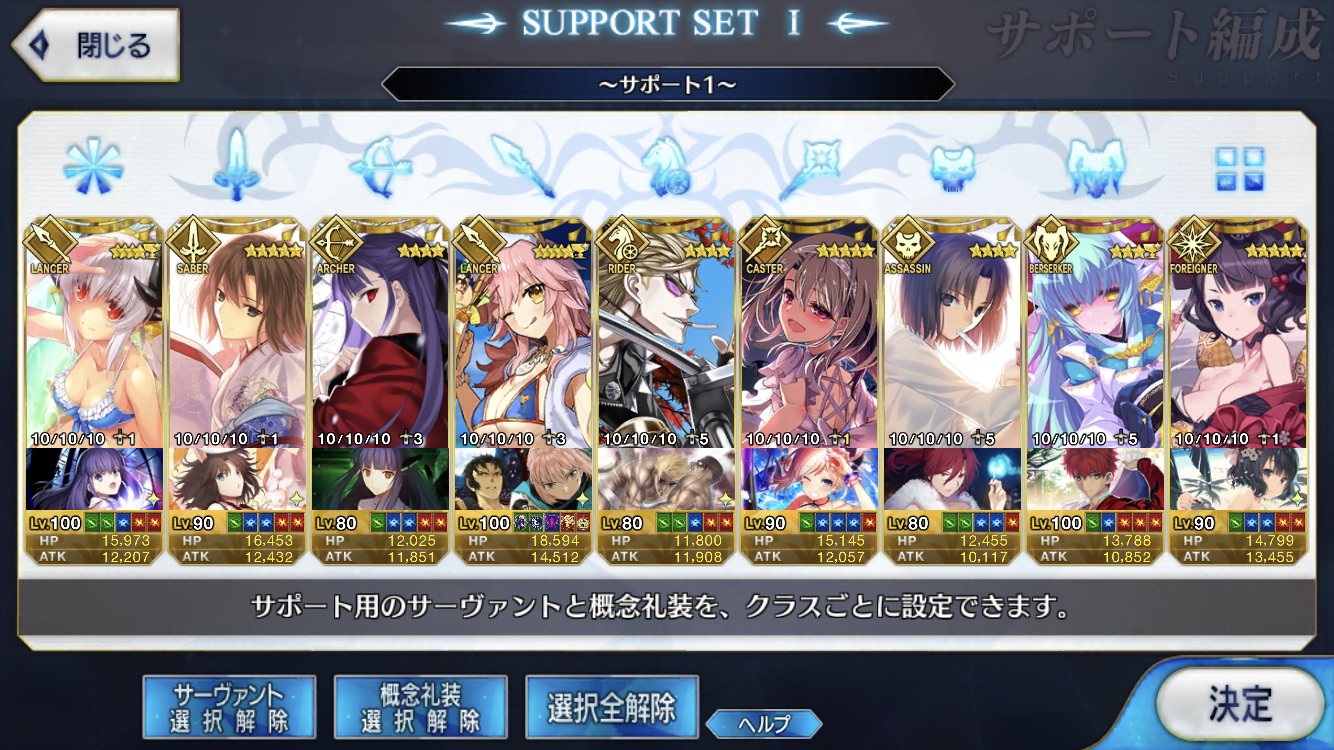Image resolution: width=1334 pixels, height=750 pixels.
Task: Select the Berserker class beast icon
Action: click(1096, 166)
